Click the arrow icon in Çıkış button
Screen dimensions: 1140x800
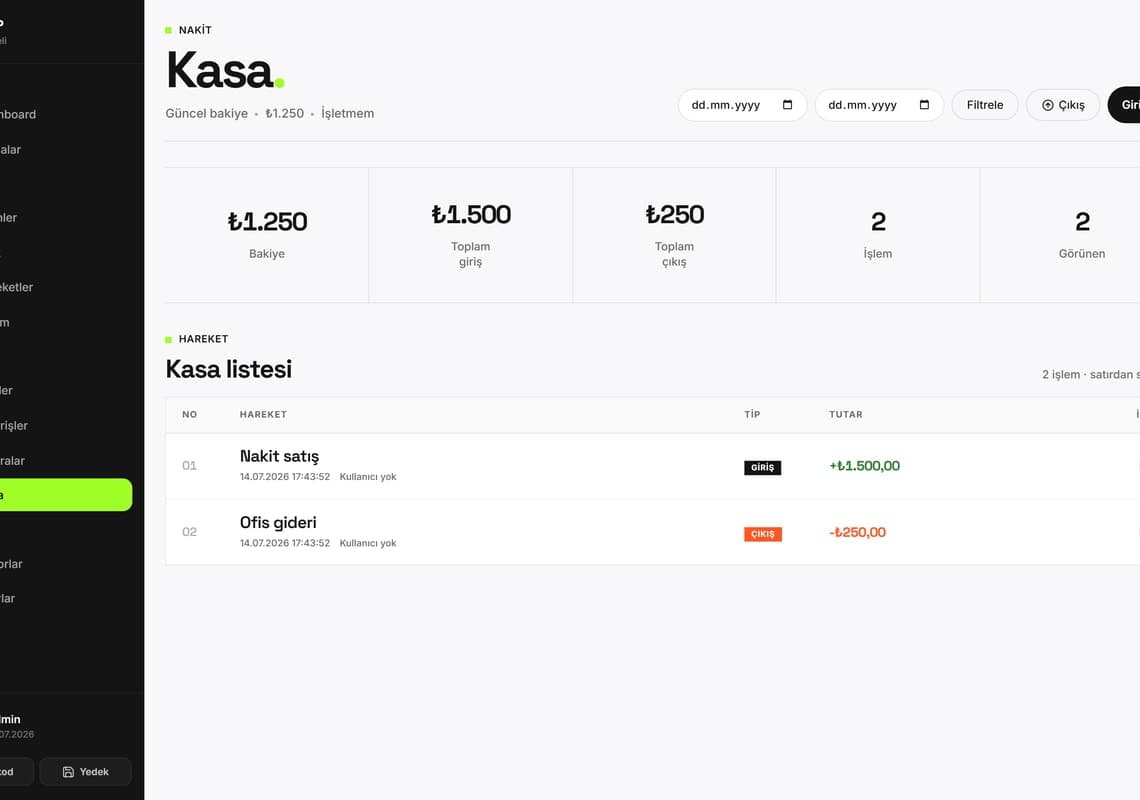(1048, 105)
